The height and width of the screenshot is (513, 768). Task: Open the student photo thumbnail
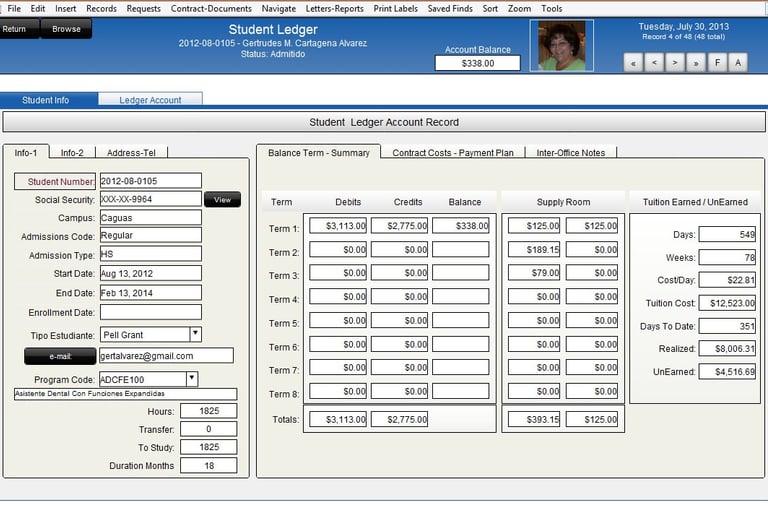tap(561, 46)
